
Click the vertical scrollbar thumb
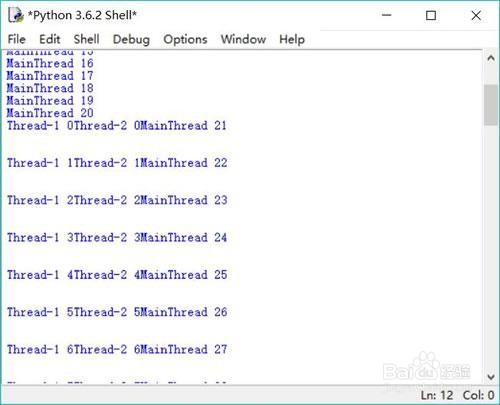(x=491, y=105)
